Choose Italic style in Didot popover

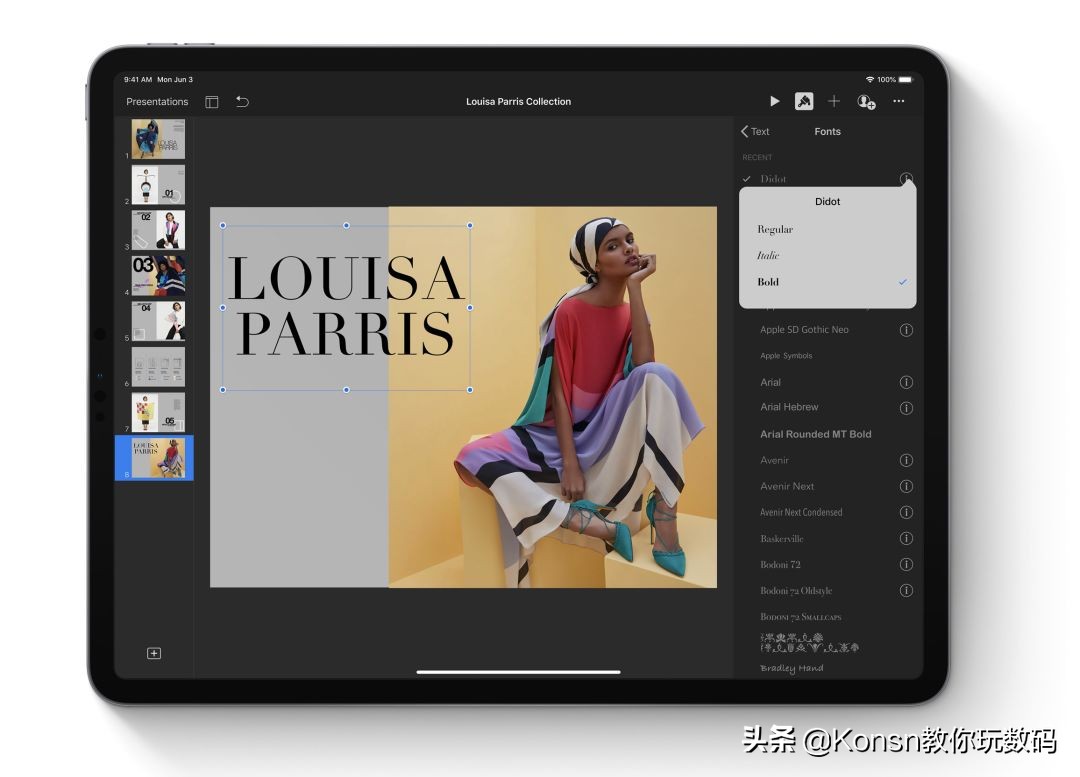tap(768, 255)
